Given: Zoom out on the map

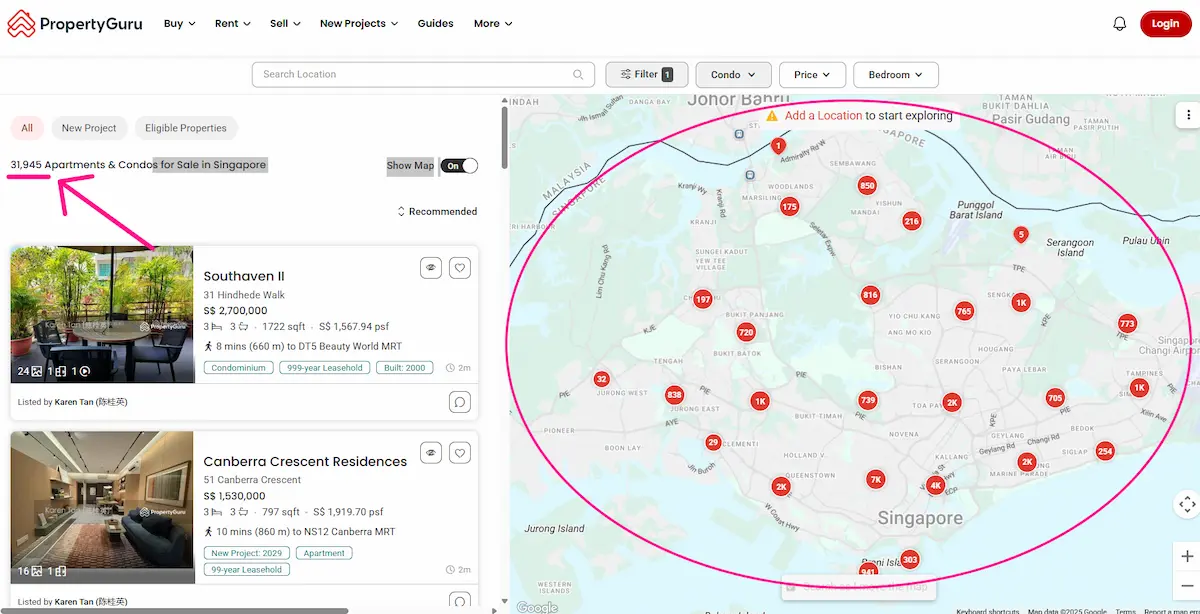Looking at the screenshot, I should [1187, 585].
